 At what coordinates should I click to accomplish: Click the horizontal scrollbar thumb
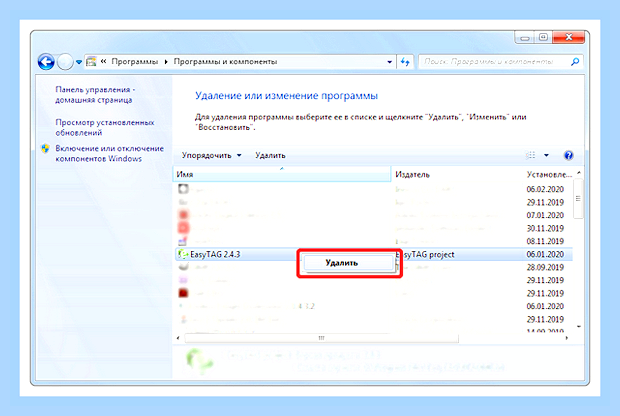pos(321,338)
